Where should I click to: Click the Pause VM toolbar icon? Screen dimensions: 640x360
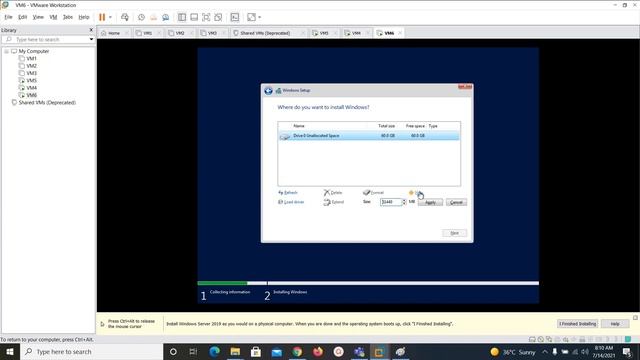pyautogui.click(x=102, y=17)
